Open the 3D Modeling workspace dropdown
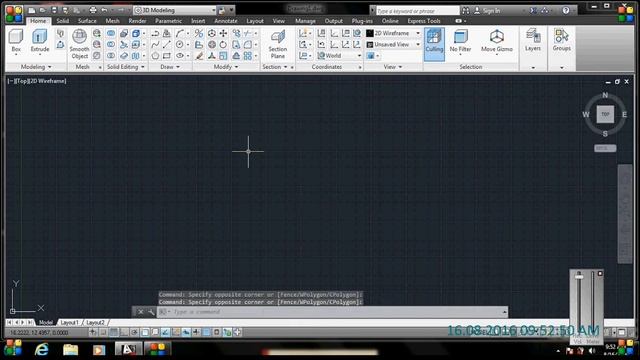 pyautogui.click(x=175, y=10)
